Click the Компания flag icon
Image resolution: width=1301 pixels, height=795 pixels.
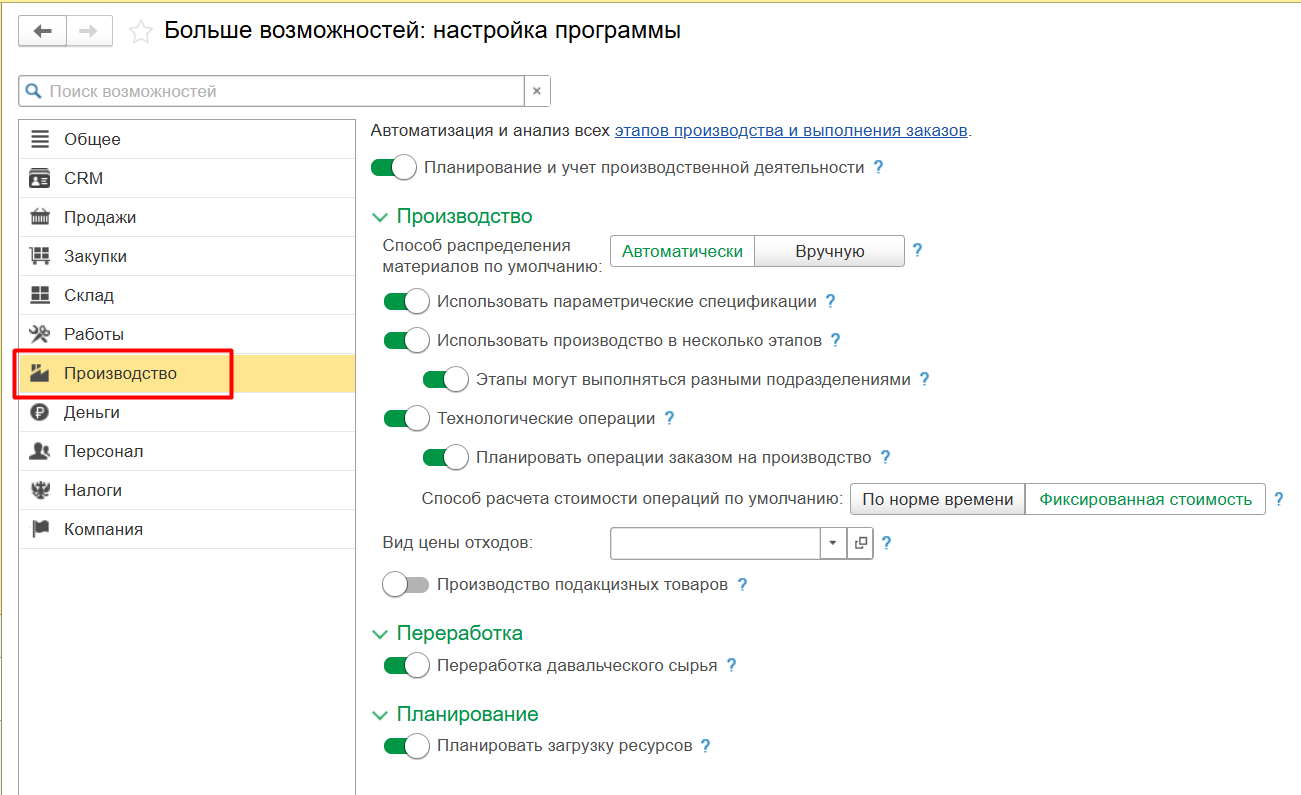[x=40, y=529]
